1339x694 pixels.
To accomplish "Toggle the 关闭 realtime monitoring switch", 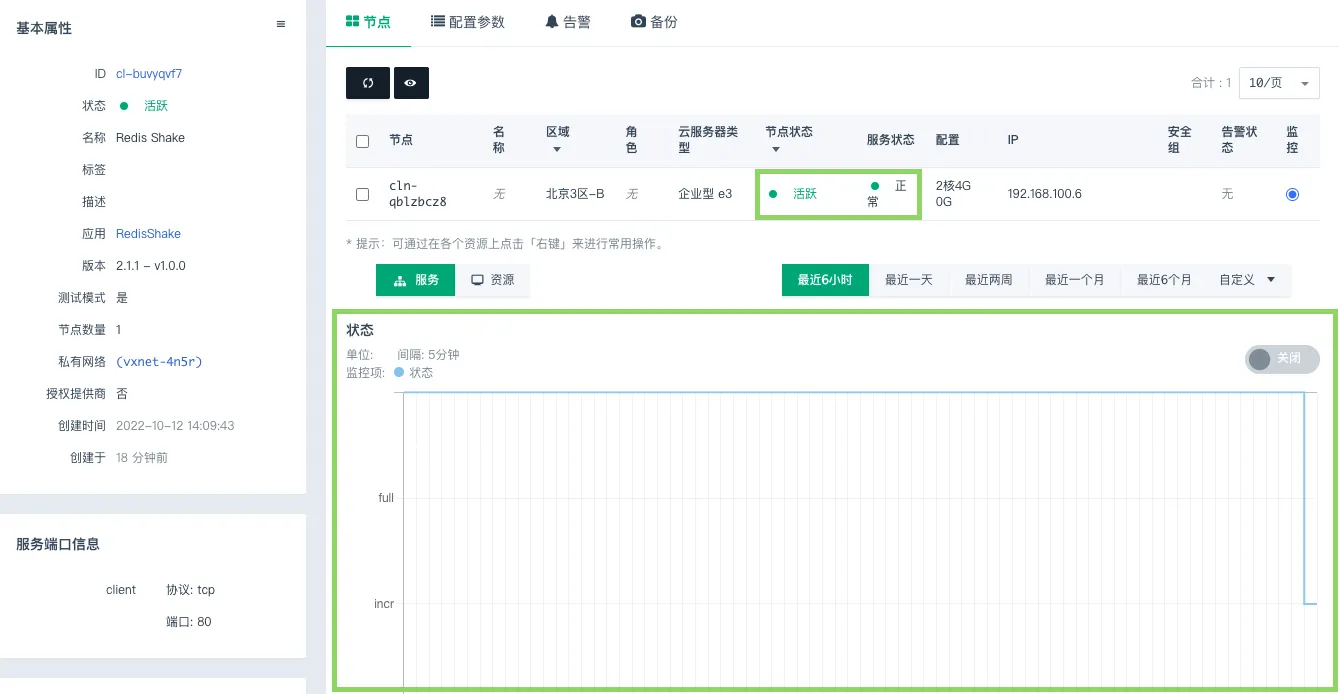I will coord(1281,359).
